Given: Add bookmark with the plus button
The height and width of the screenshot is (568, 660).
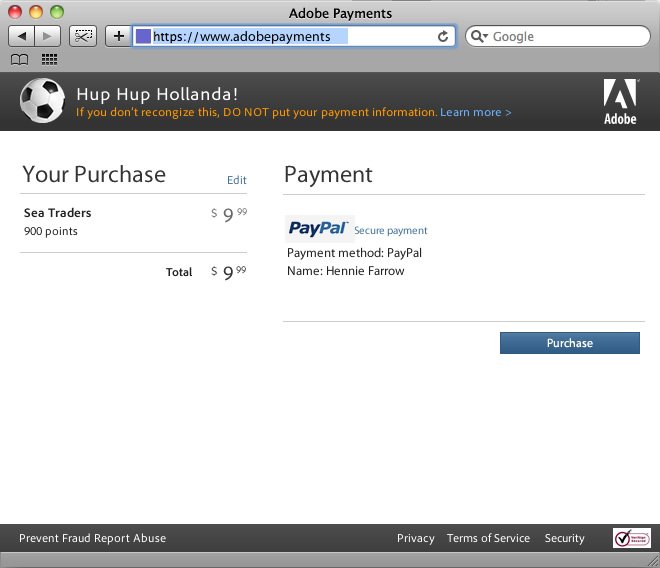Looking at the screenshot, I should pyautogui.click(x=119, y=36).
